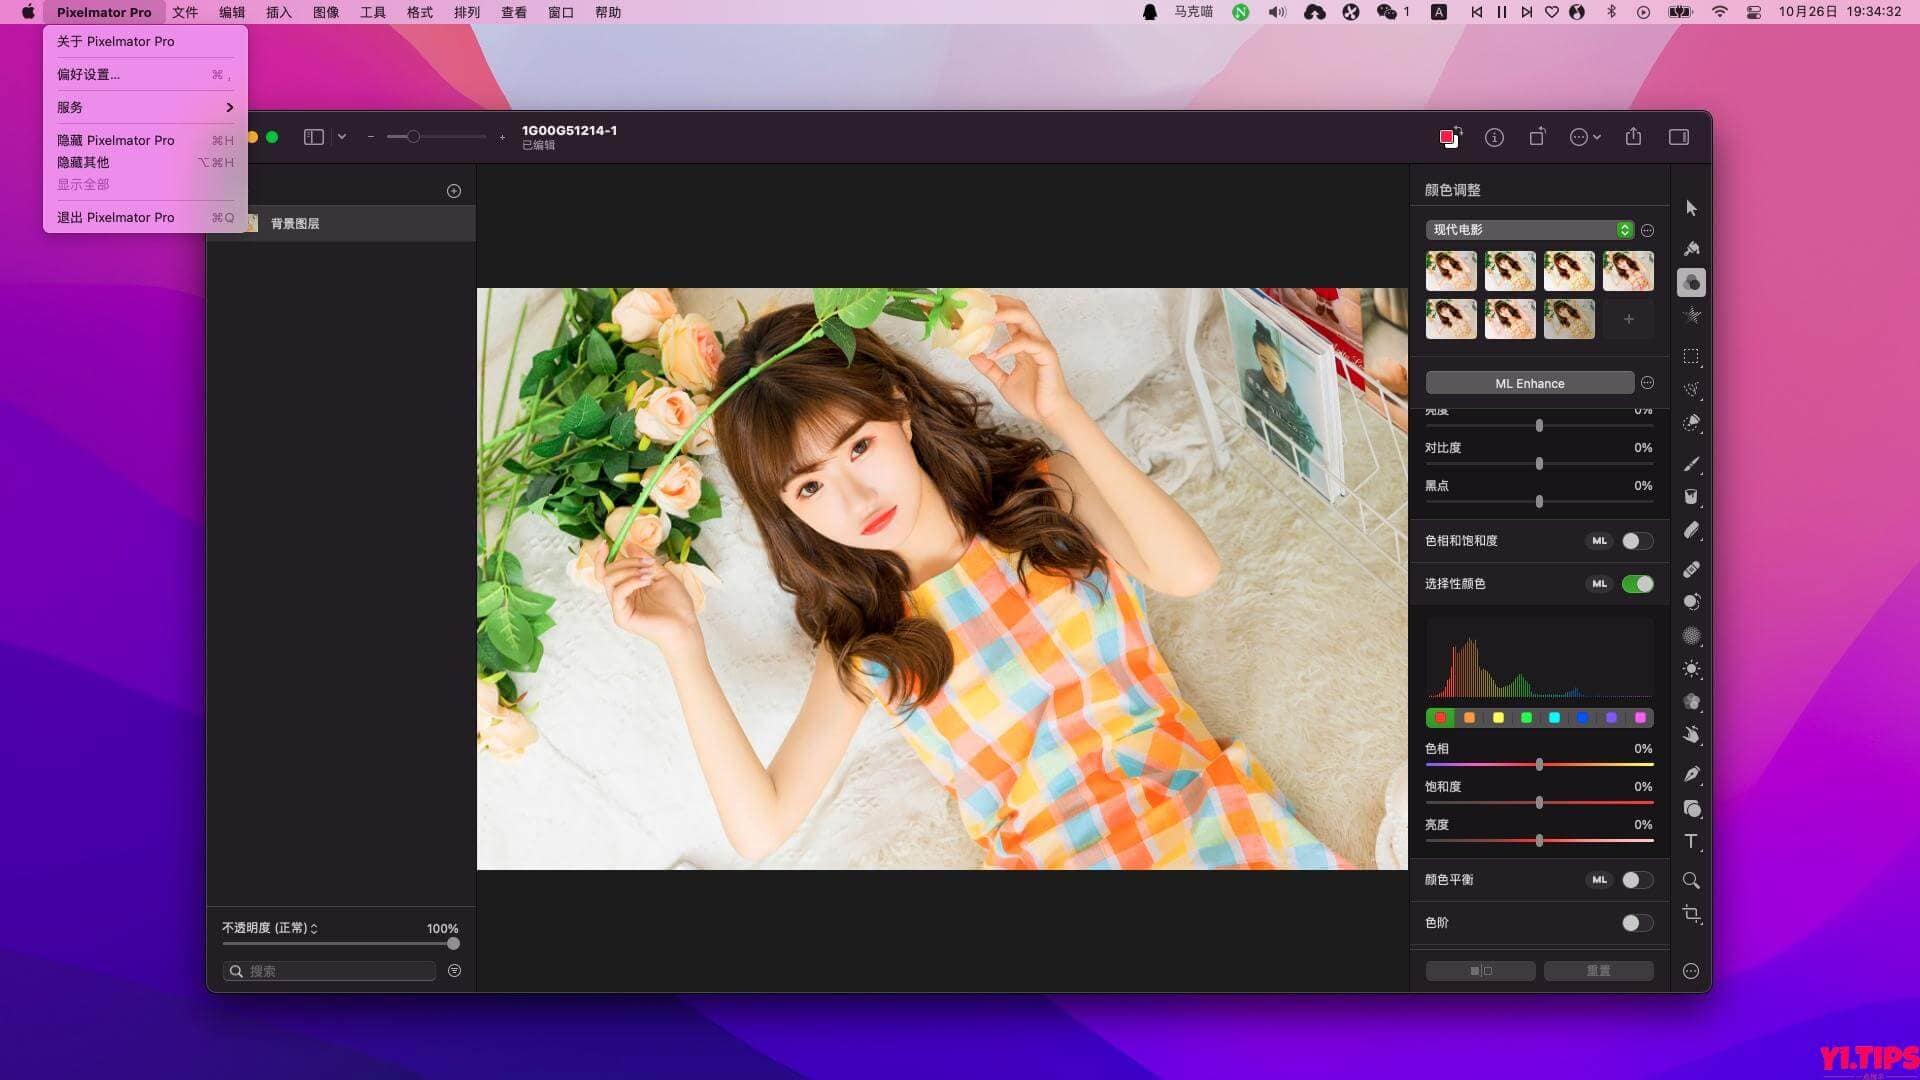The height and width of the screenshot is (1080, 1920).
Task: Open the 现代电影 preset dropdown
Action: 1527,229
